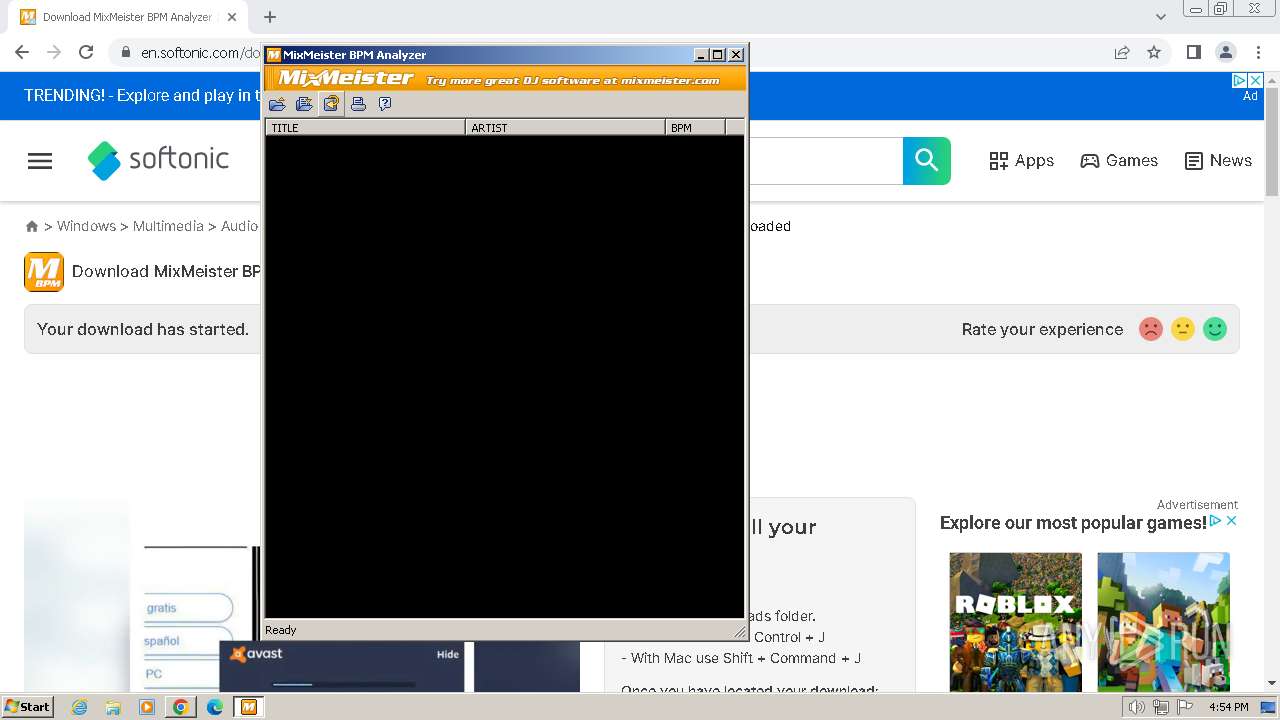Open the Apps menu on Softonic
Viewport: 1280px width, 720px height.
point(1021,161)
